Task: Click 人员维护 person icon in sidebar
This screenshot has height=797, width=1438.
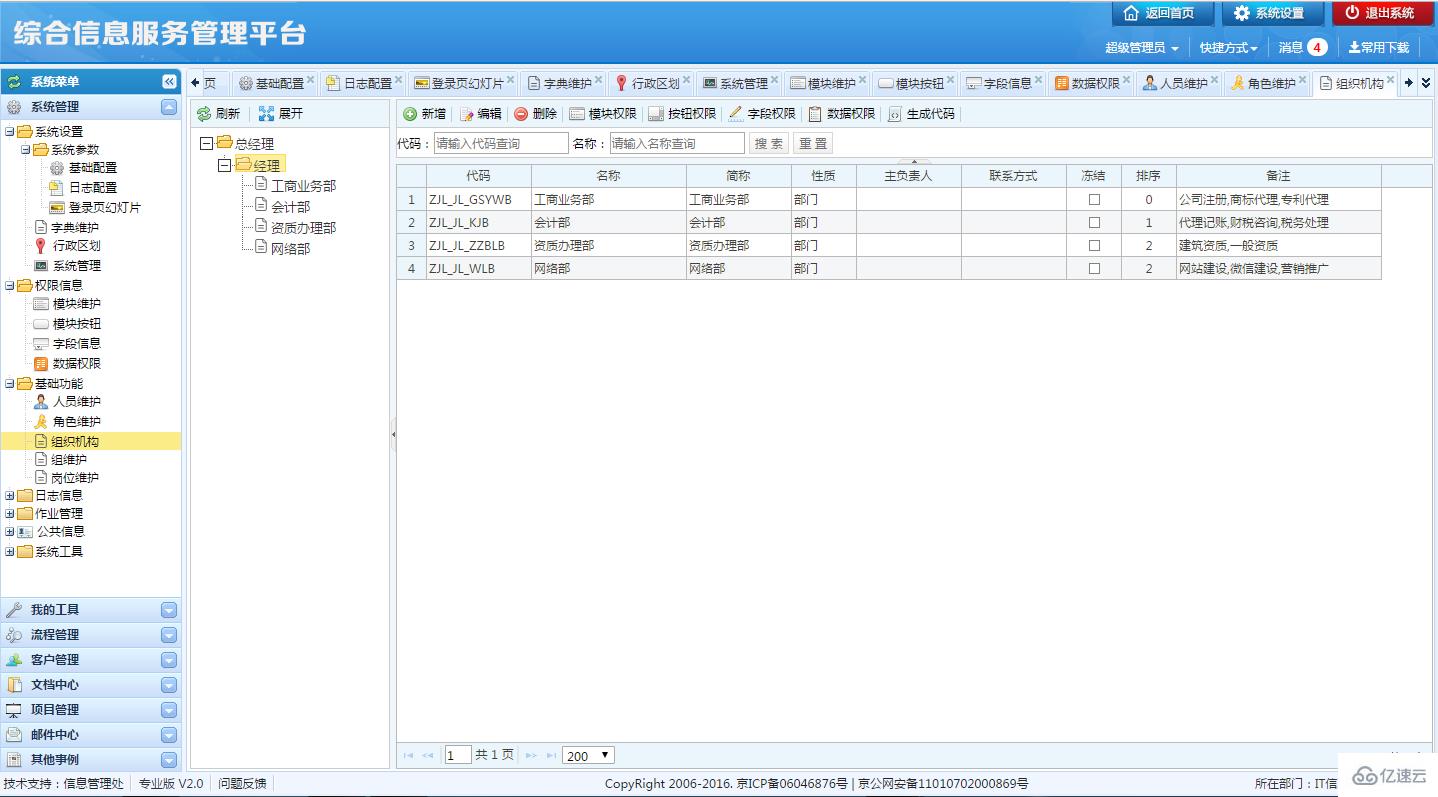Action: [41, 402]
